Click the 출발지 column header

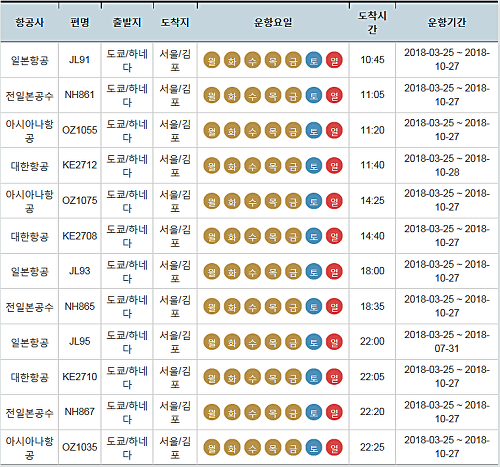click(x=127, y=22)
